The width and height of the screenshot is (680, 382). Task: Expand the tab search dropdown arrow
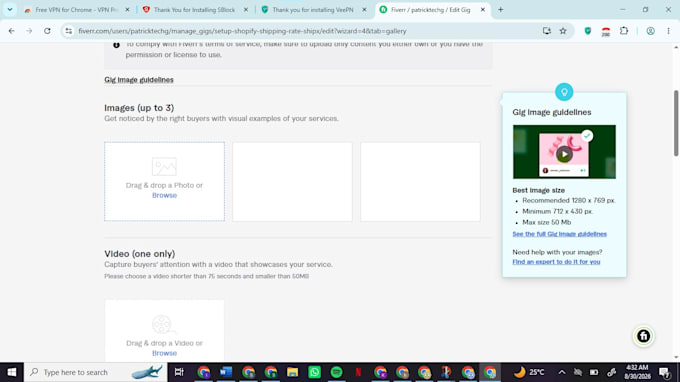[10, 10]
